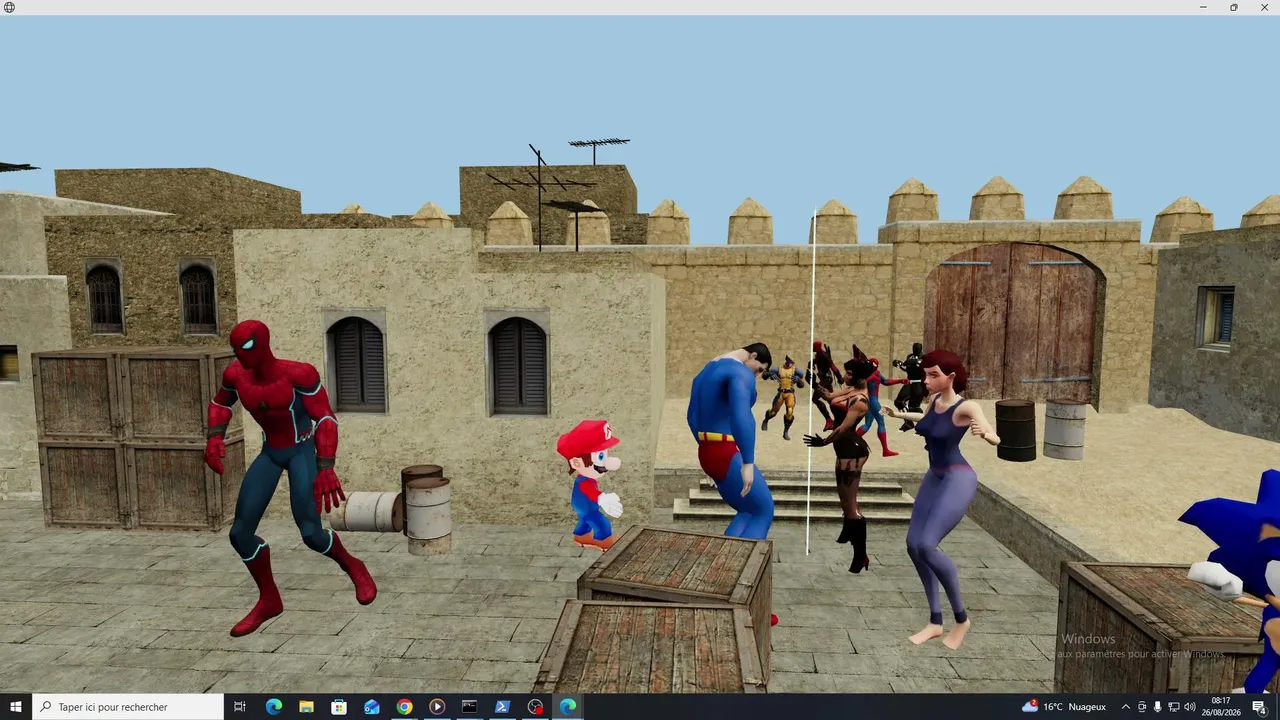The width and height of the screenshot is (1280, 720).
Task: Open the PowerShell taskbar icon
Action: pyautogui.click(x=503, y=707)
